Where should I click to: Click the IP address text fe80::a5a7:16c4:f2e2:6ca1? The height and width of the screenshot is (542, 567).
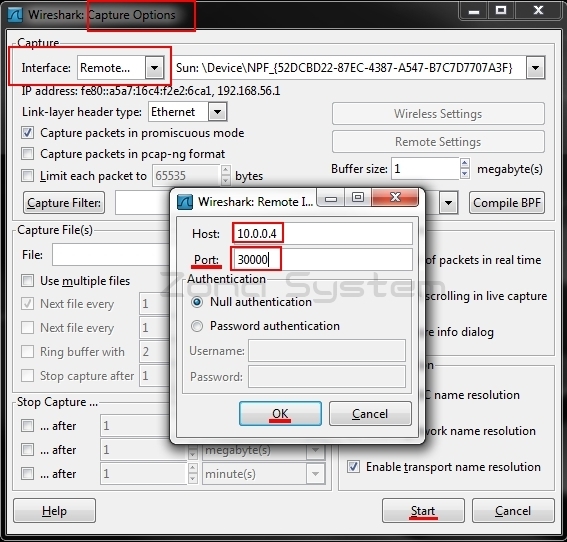coord(146,90)
